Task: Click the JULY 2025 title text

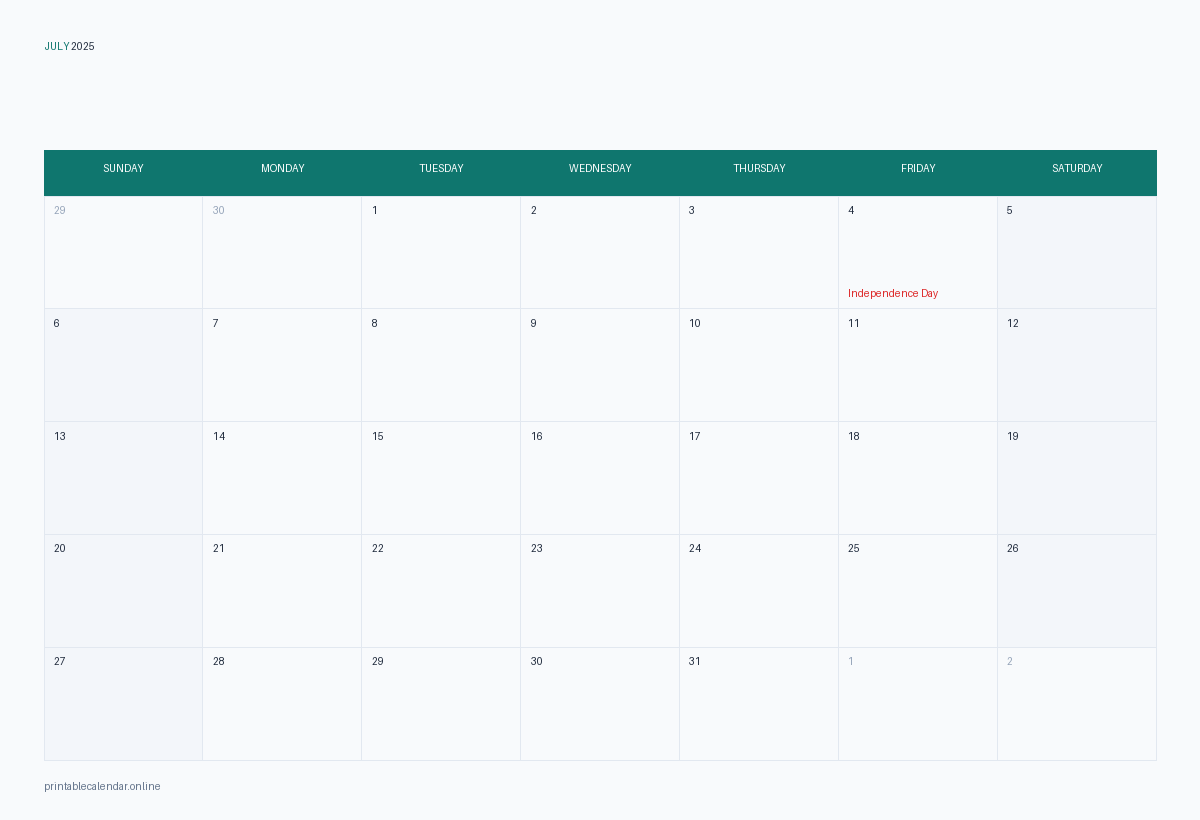Action: (x=69, y=46)
